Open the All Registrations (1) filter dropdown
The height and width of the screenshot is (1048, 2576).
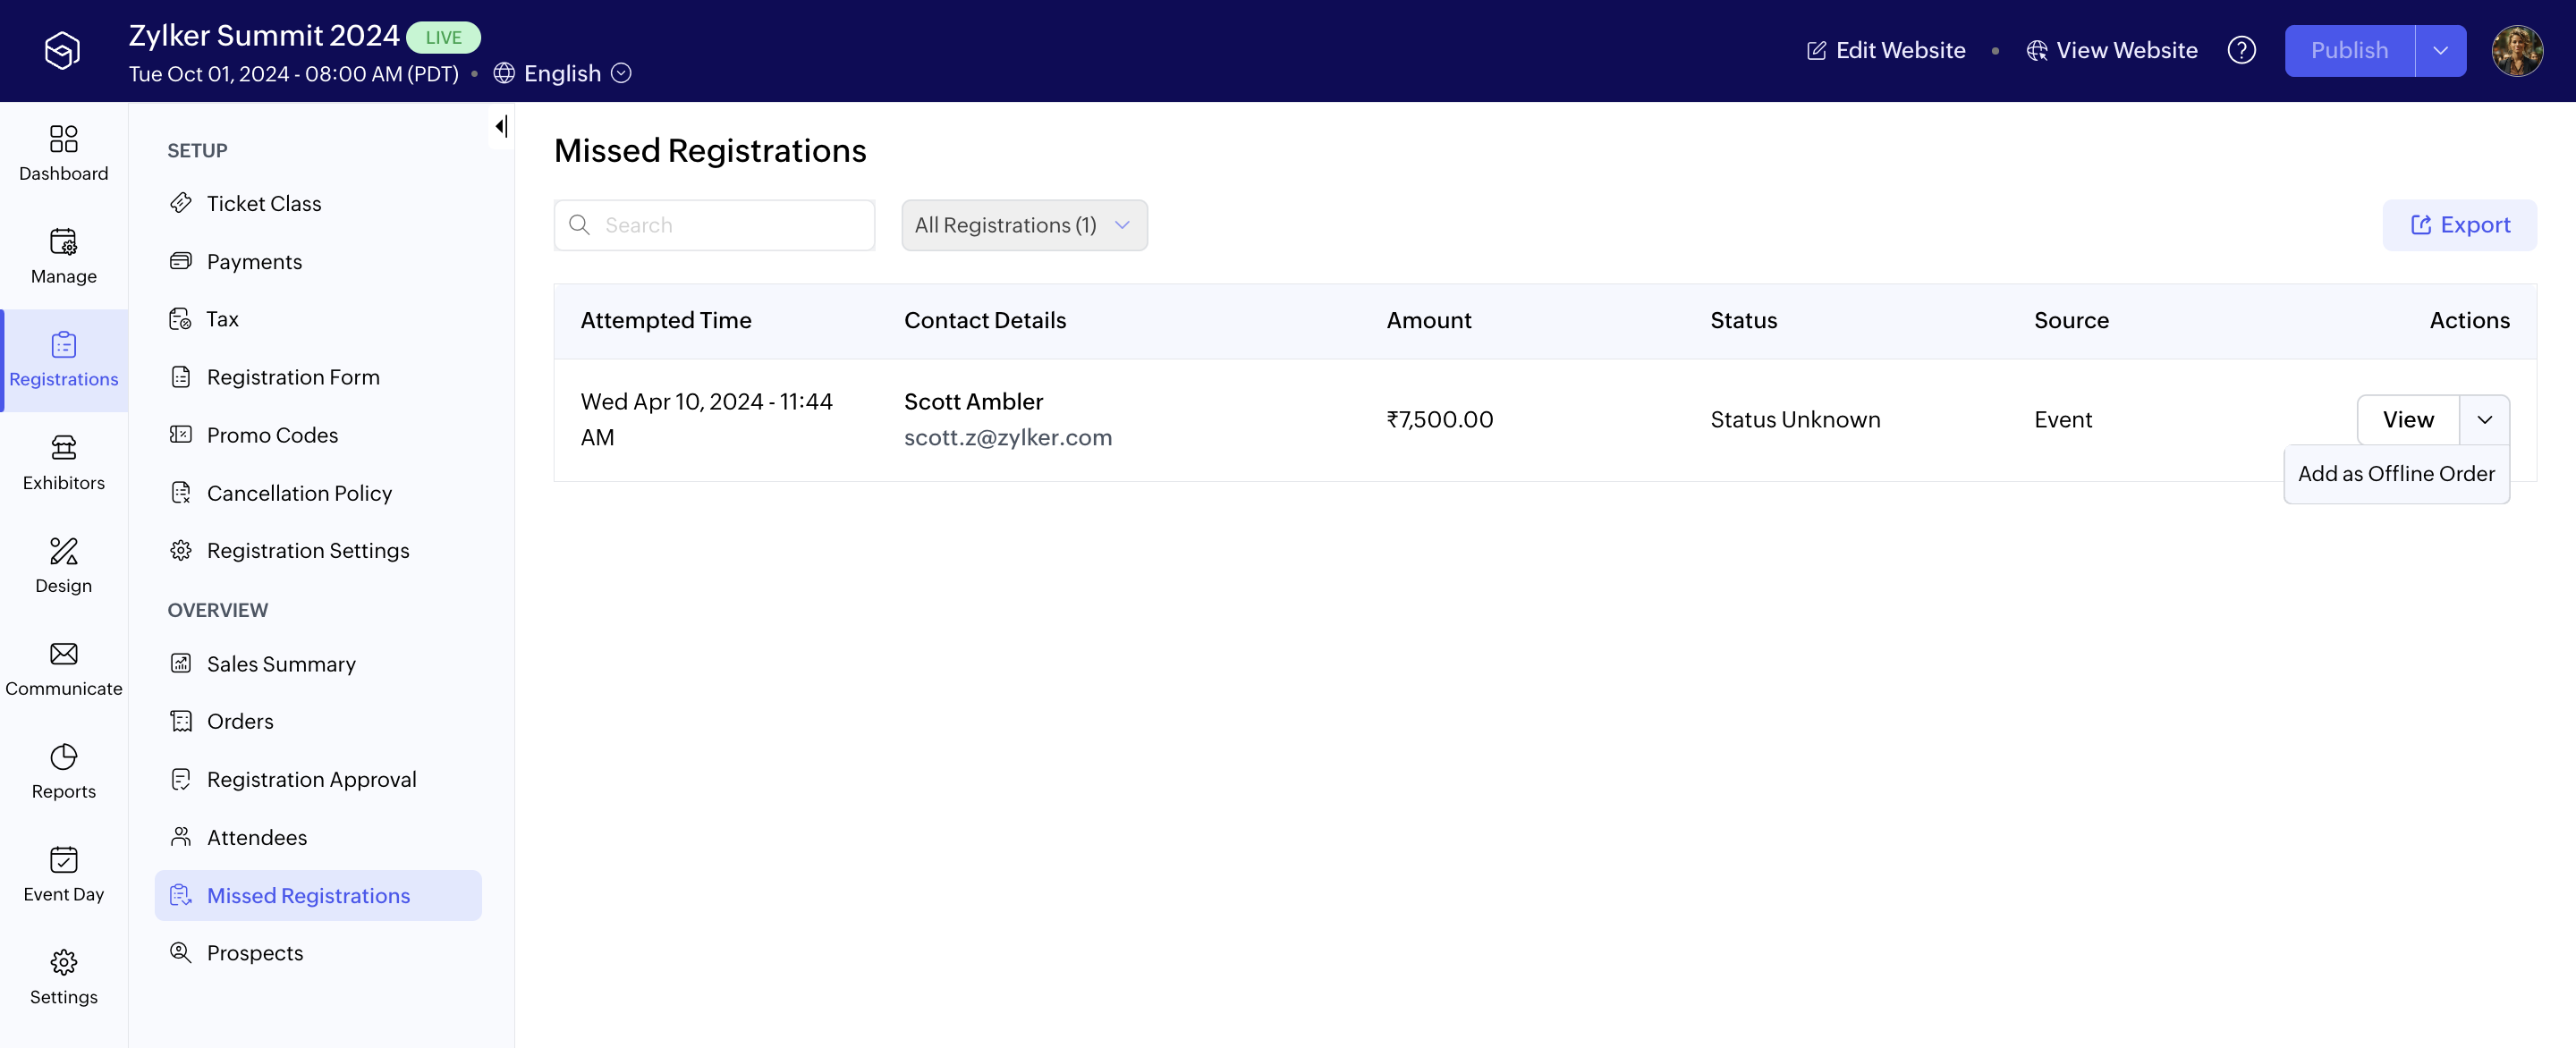coord(1024,225)
